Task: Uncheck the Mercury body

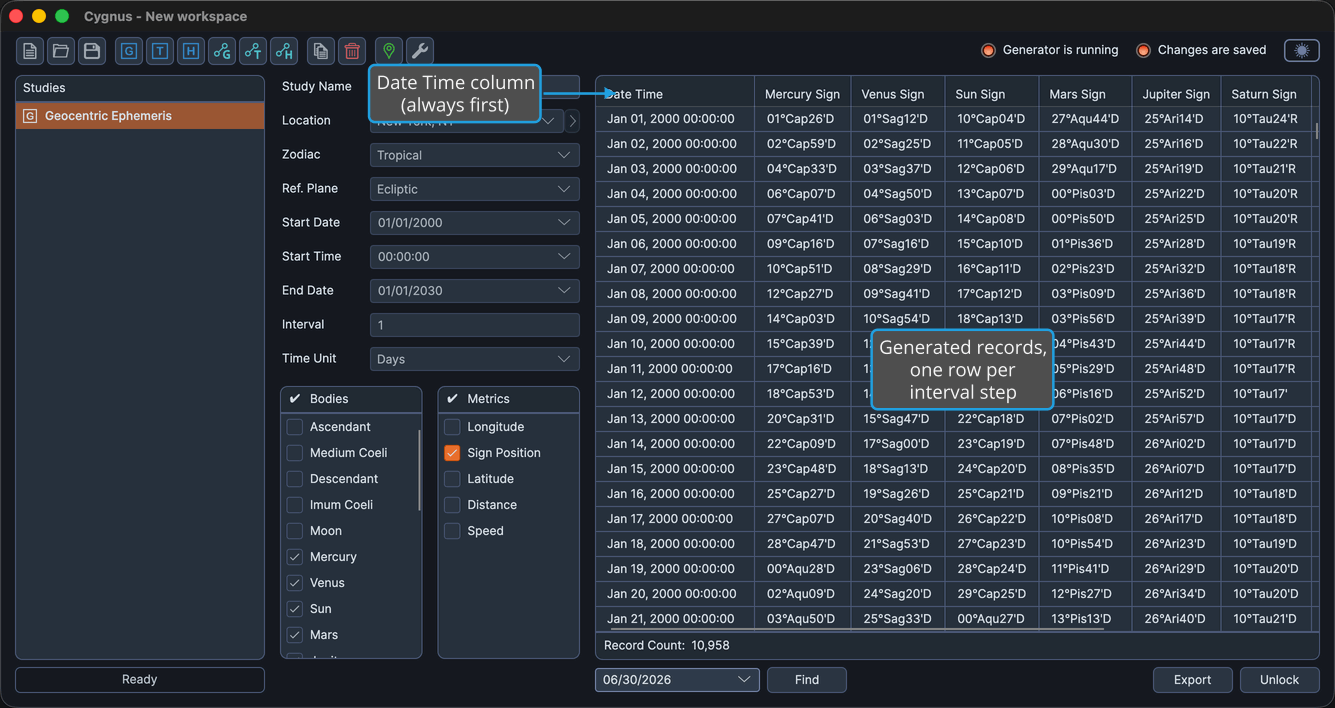Action: [x=295, y=557]
